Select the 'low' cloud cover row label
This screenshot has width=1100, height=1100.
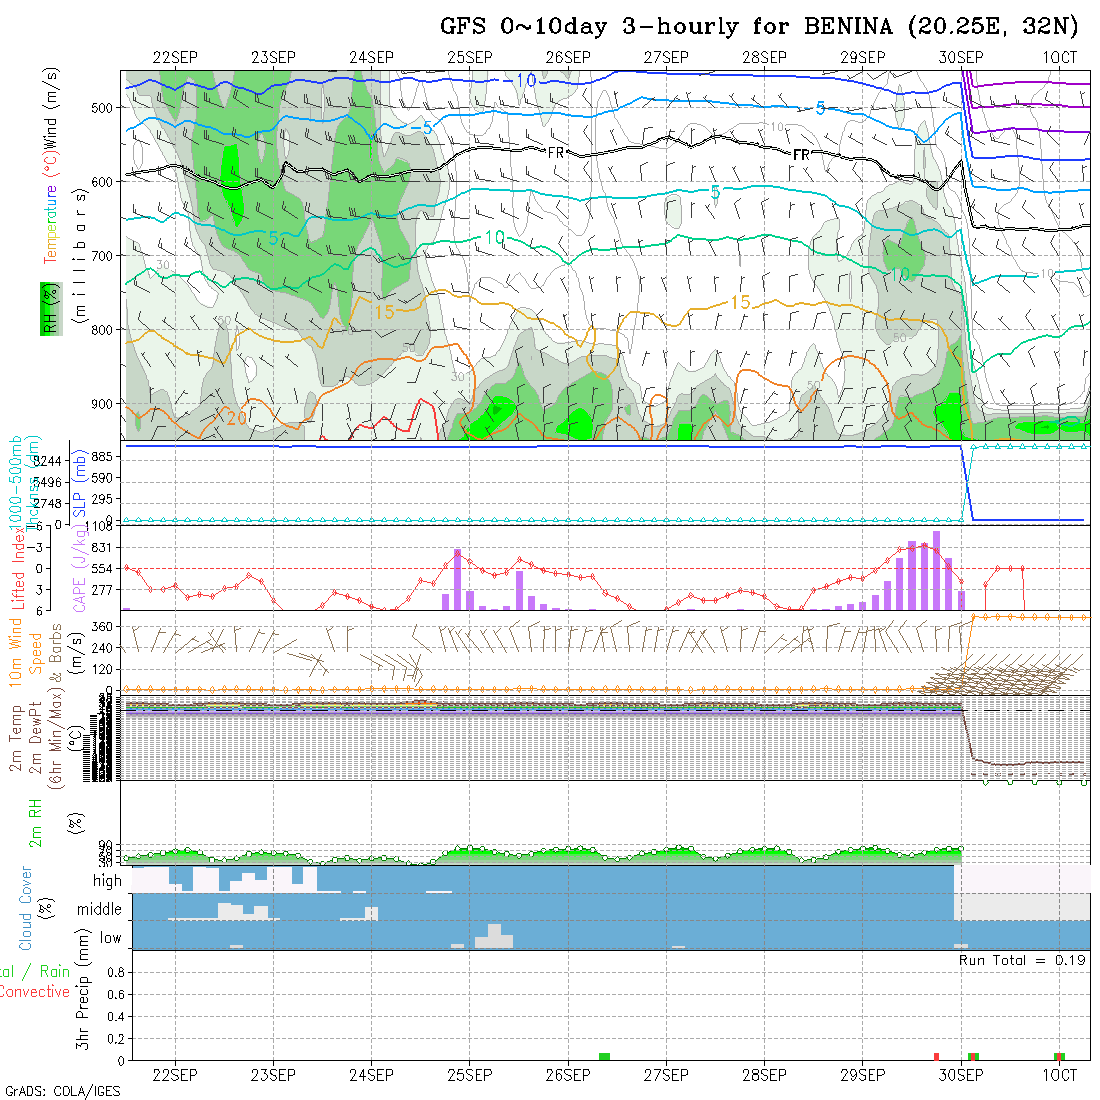pyautogui.click(x=110, y=938)
